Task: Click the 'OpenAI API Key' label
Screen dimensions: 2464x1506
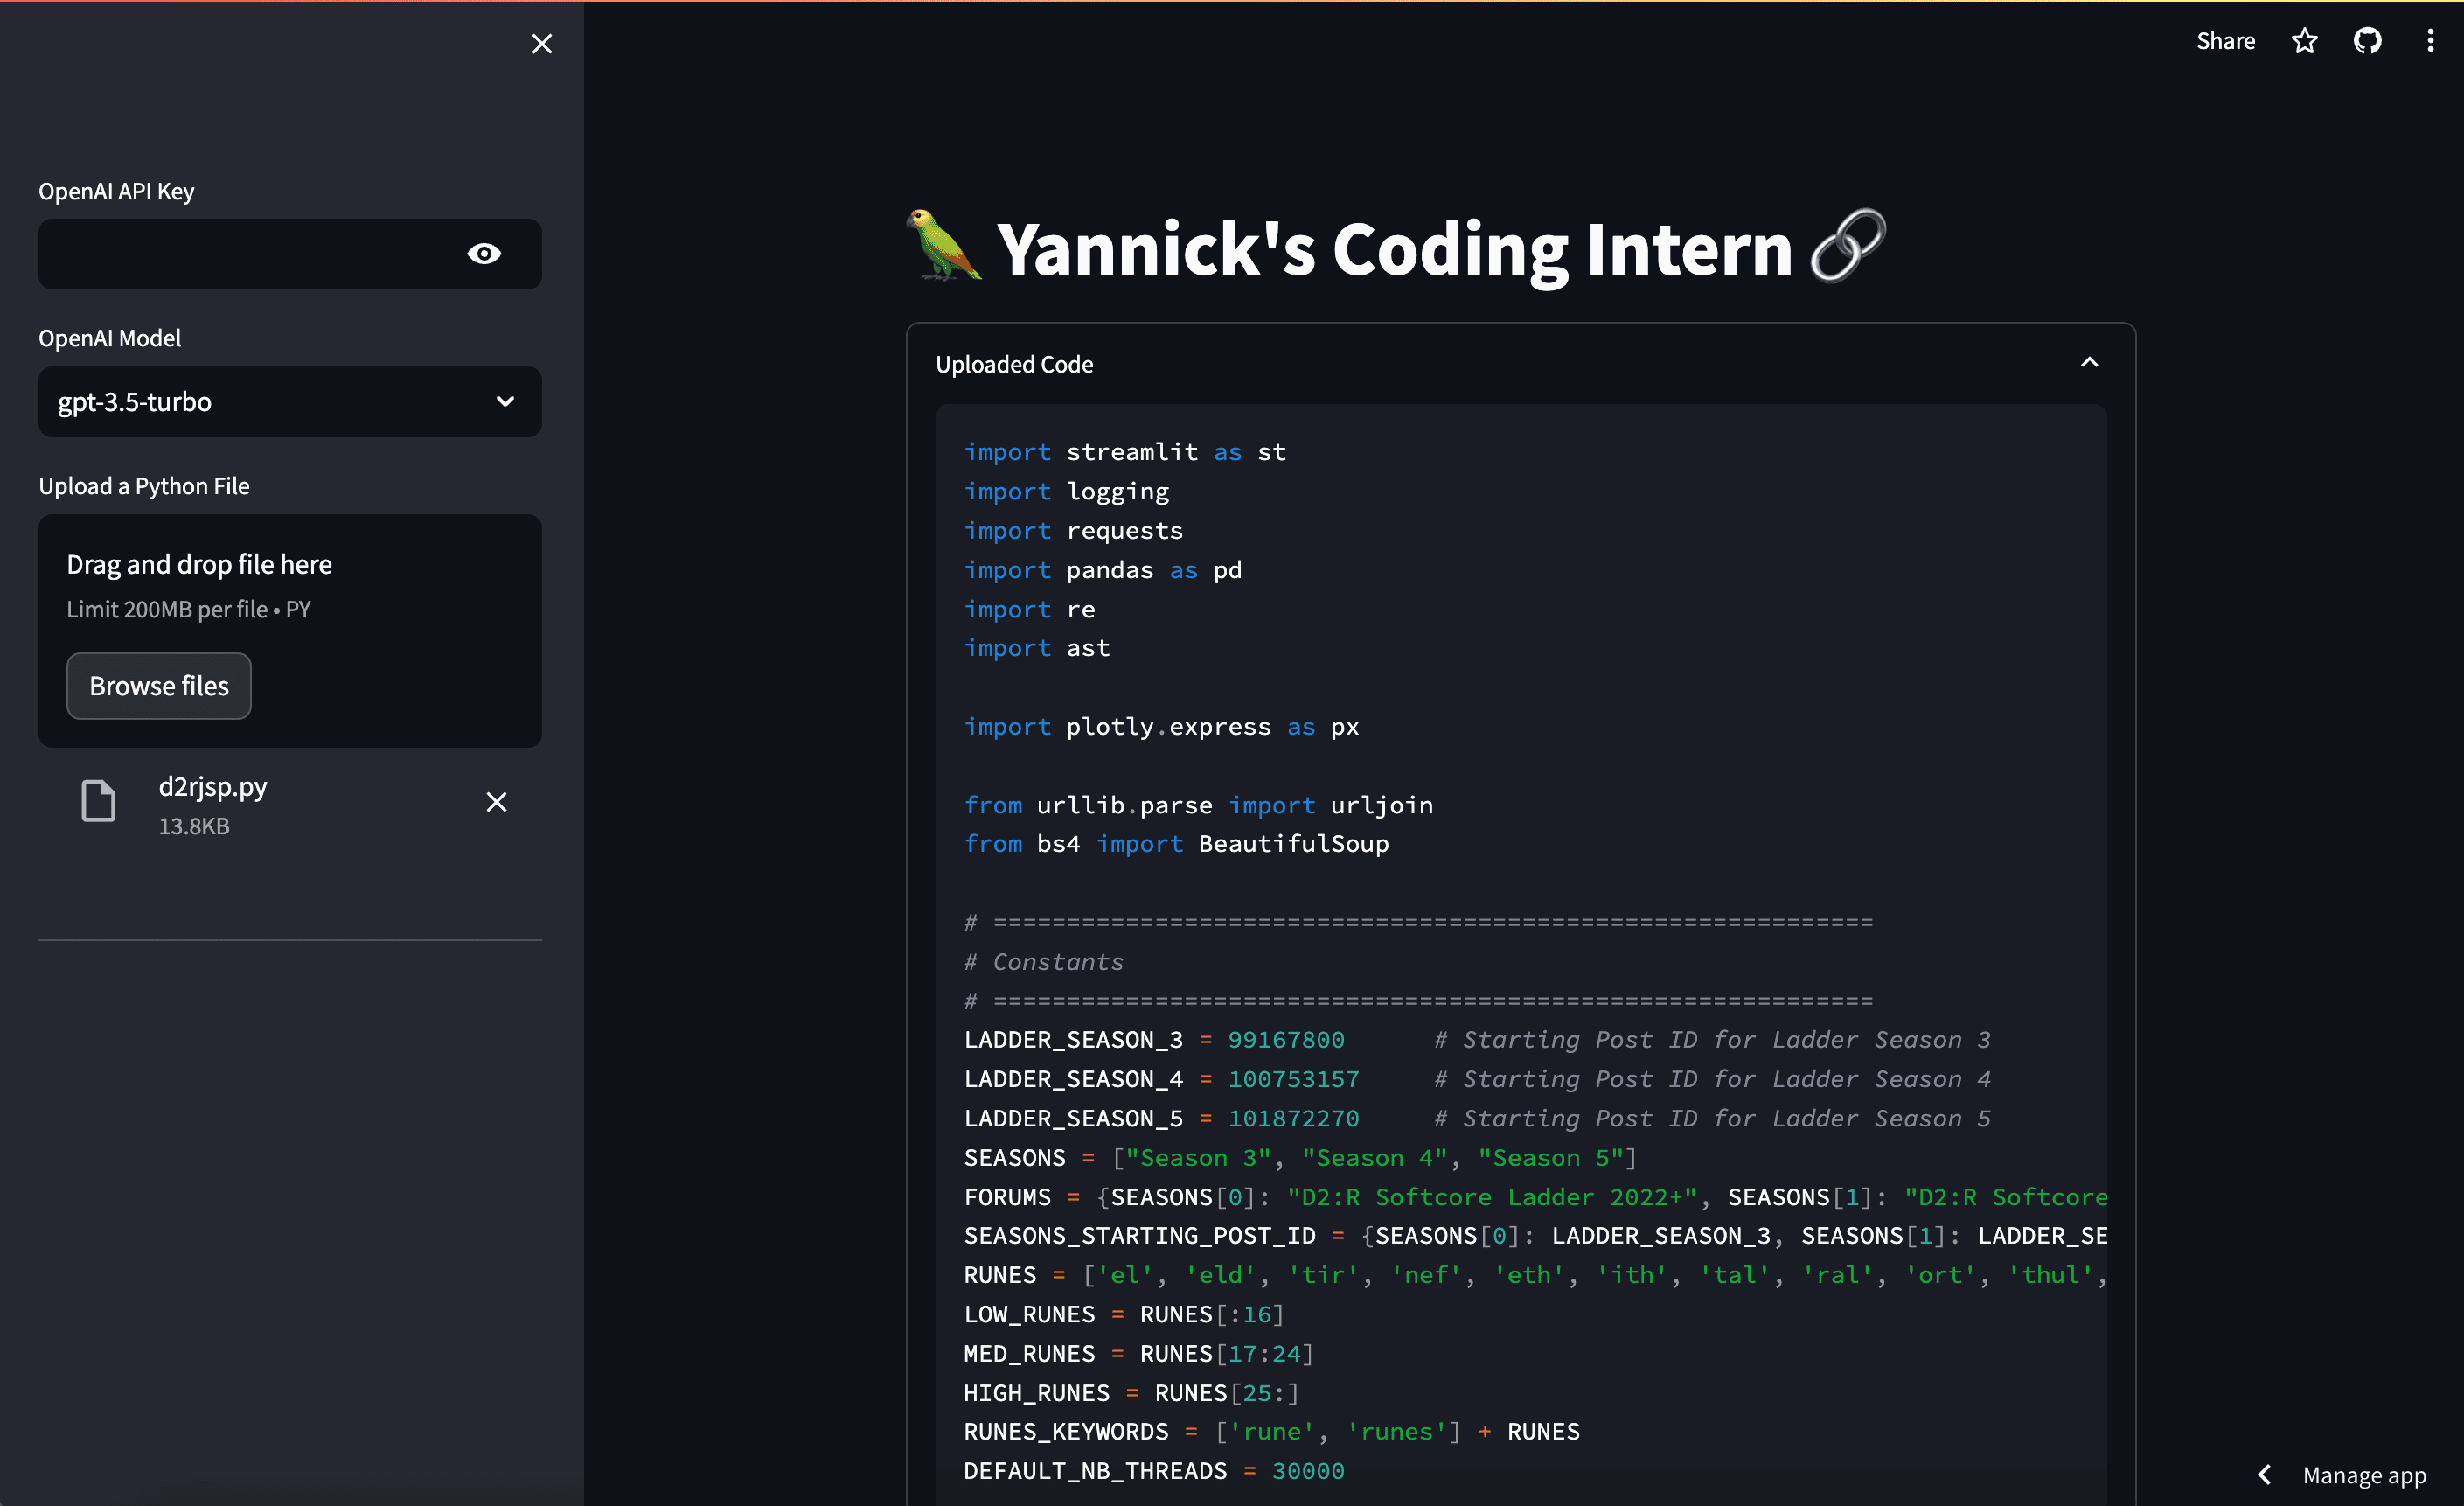Action: (x=116, y=191)
